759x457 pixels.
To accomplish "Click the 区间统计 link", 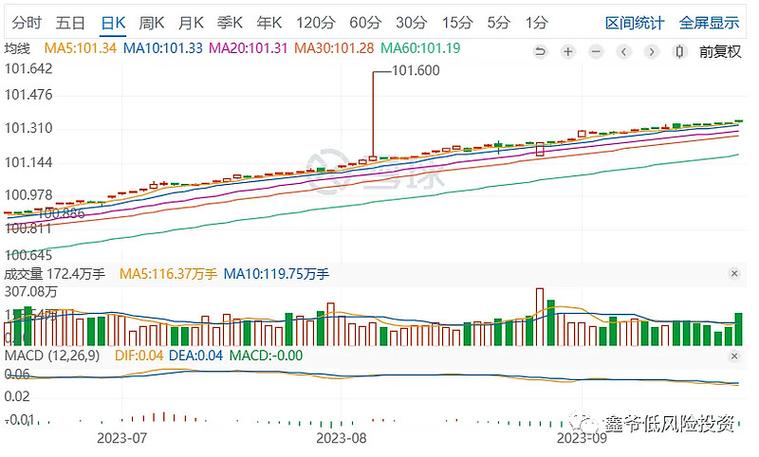I will [x=635, y=22].
